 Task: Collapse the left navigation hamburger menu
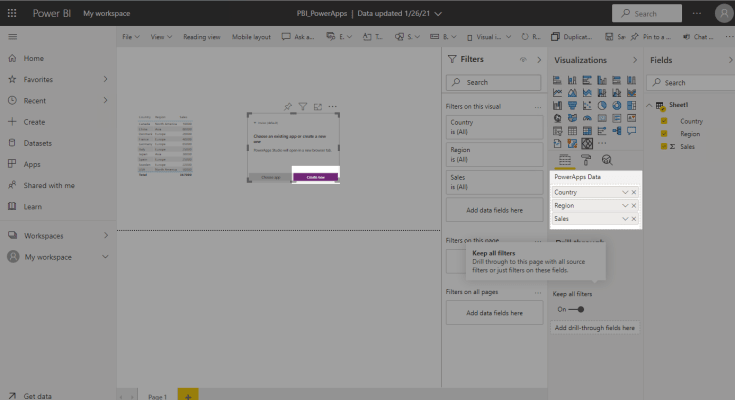13,37
